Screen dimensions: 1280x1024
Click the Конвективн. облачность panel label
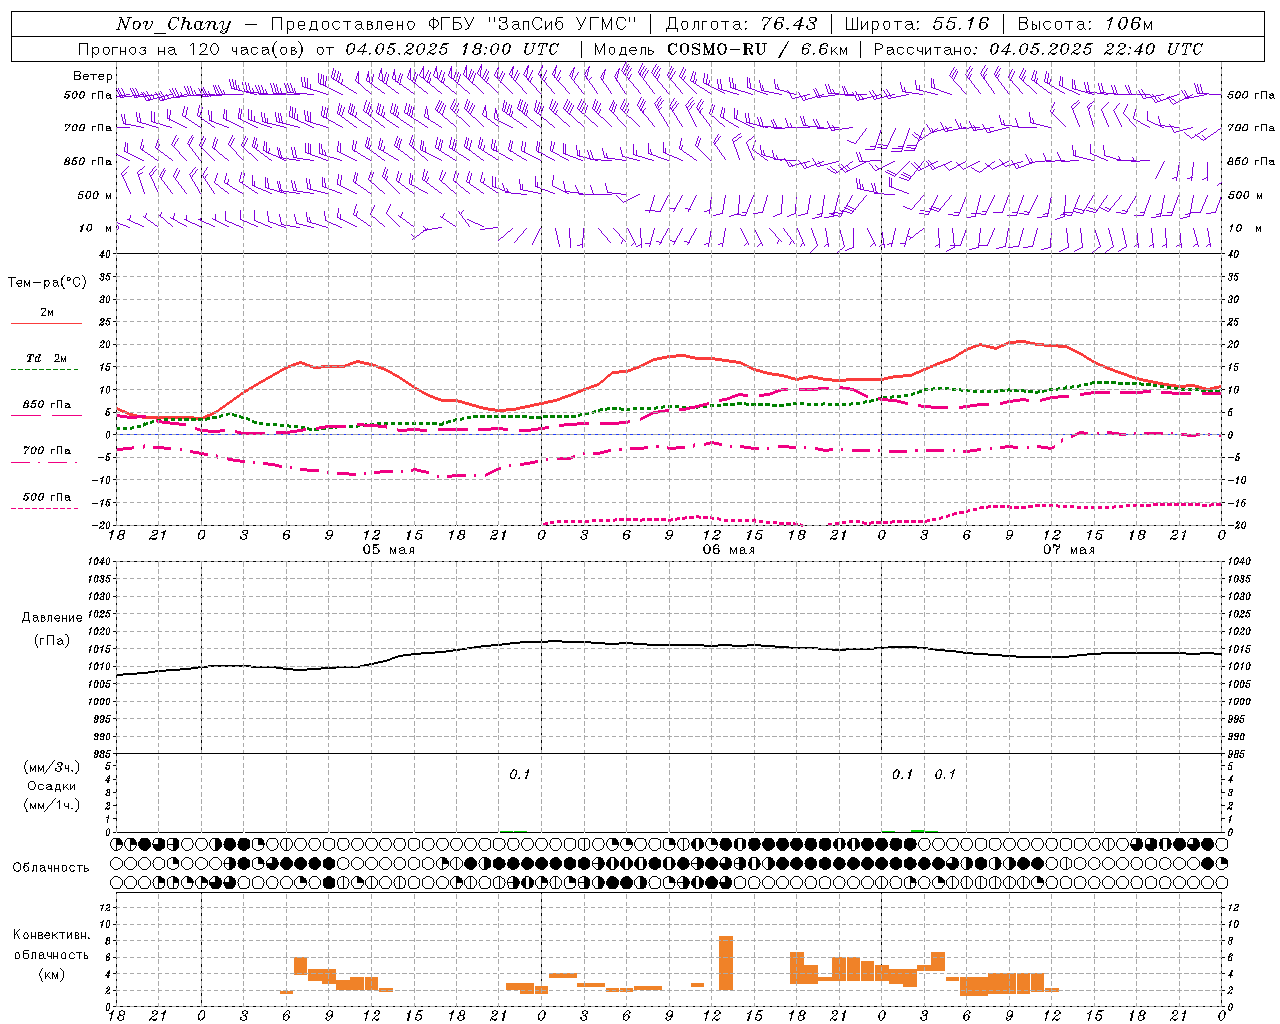(51, 945)
